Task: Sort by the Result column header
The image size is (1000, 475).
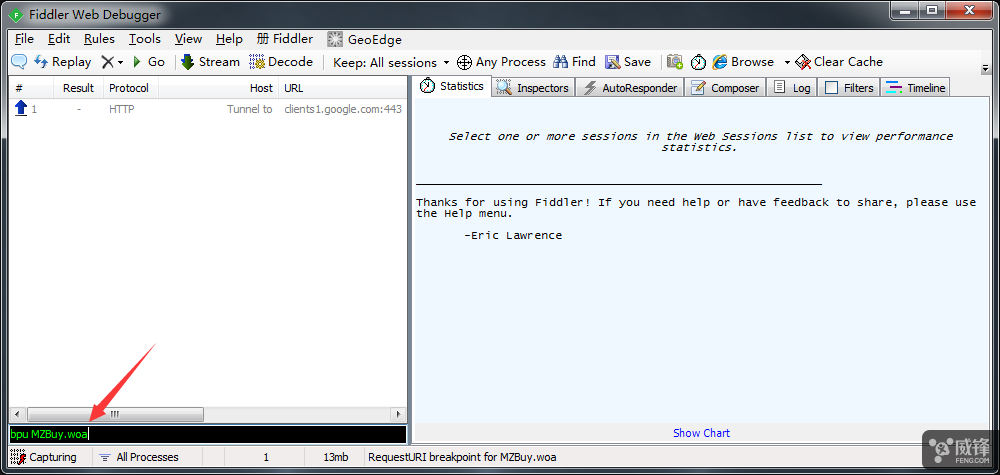Action: click(x=78, y=88)
